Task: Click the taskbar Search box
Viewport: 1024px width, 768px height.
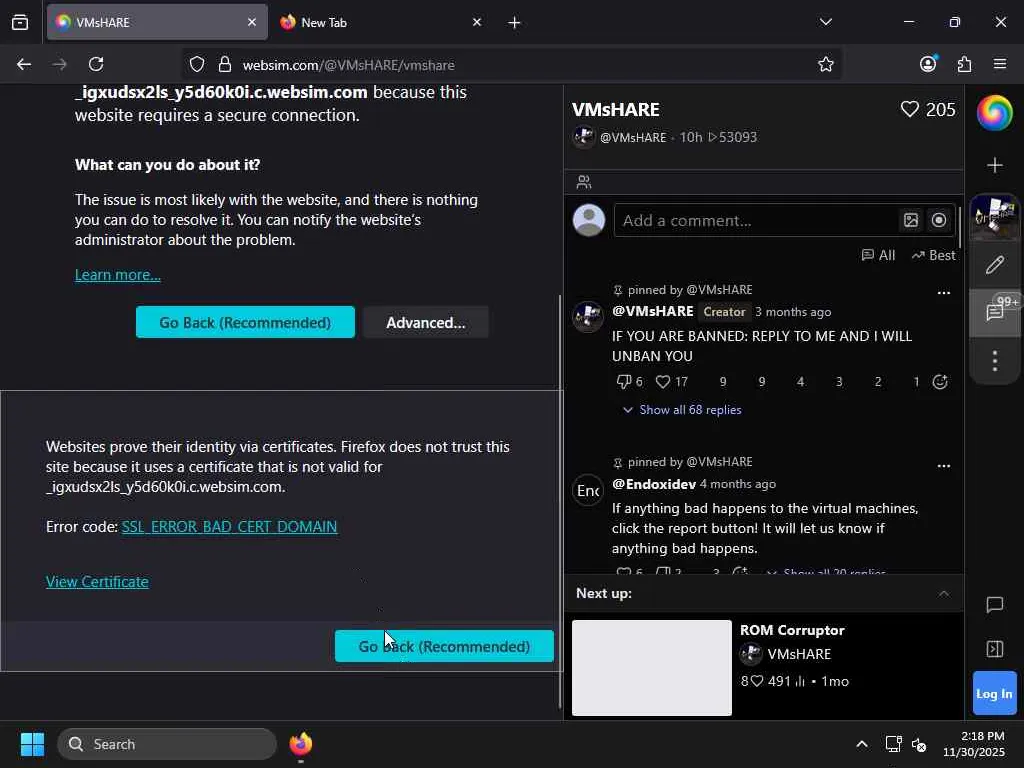Action: click(167, 744)
